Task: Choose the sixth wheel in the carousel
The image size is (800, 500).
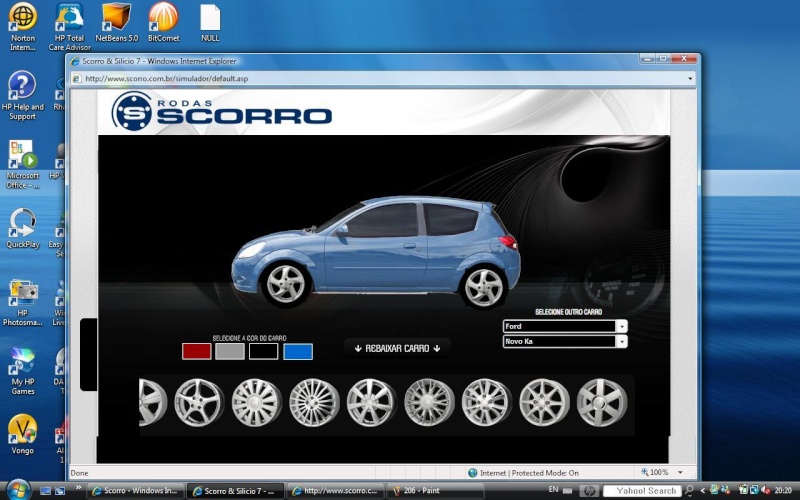Action: tap(429, 403)
